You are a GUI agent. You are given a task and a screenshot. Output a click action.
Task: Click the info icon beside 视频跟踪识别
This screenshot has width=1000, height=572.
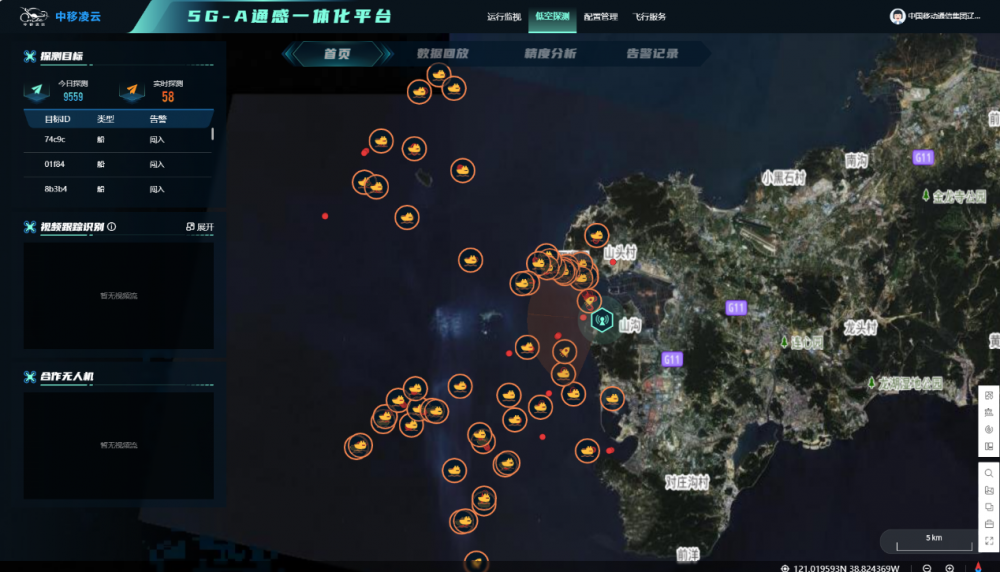(x=112, y=226)
